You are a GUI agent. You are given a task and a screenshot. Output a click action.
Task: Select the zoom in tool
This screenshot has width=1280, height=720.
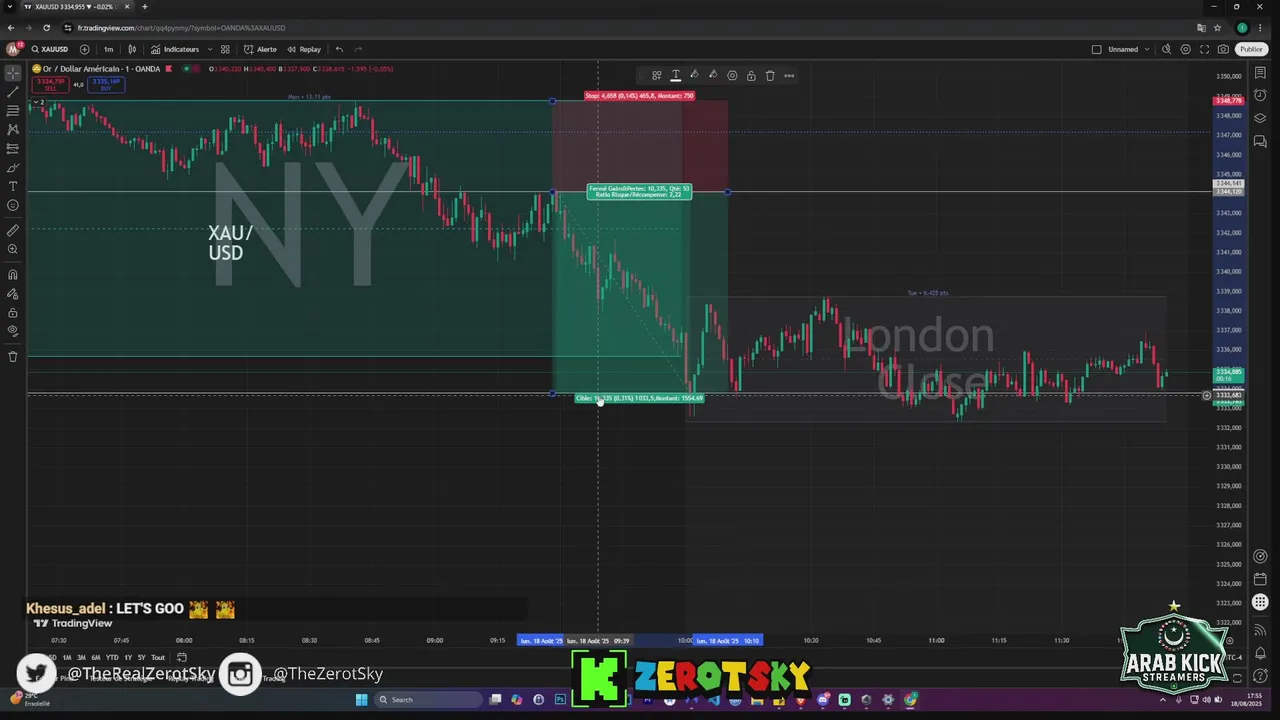(13, 249)
